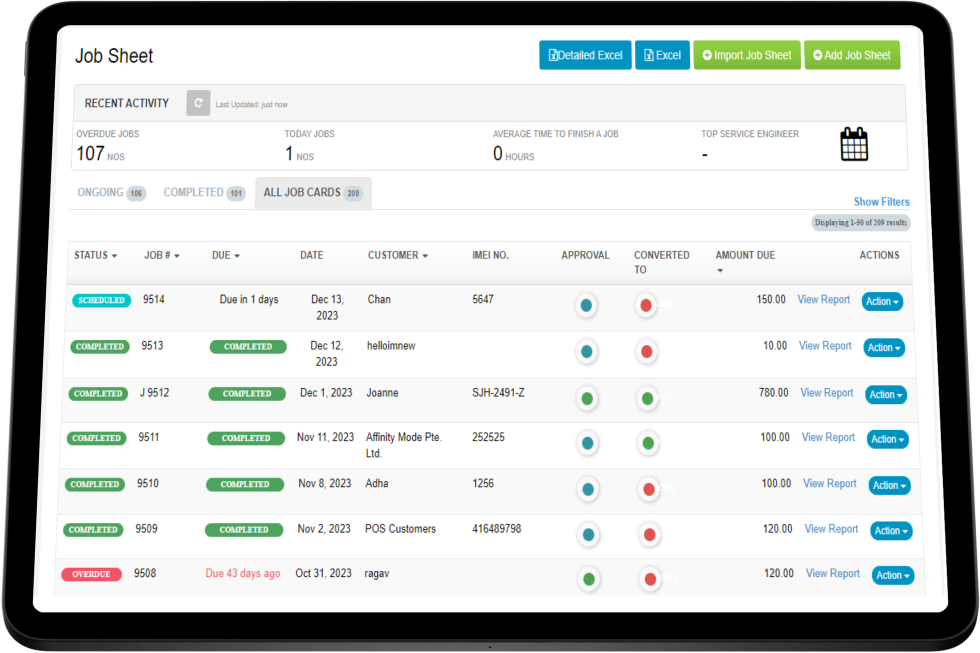The width and height of the screenshot is (980, 653).
Task: Click job number J 9512
Action: pos(154,392)
